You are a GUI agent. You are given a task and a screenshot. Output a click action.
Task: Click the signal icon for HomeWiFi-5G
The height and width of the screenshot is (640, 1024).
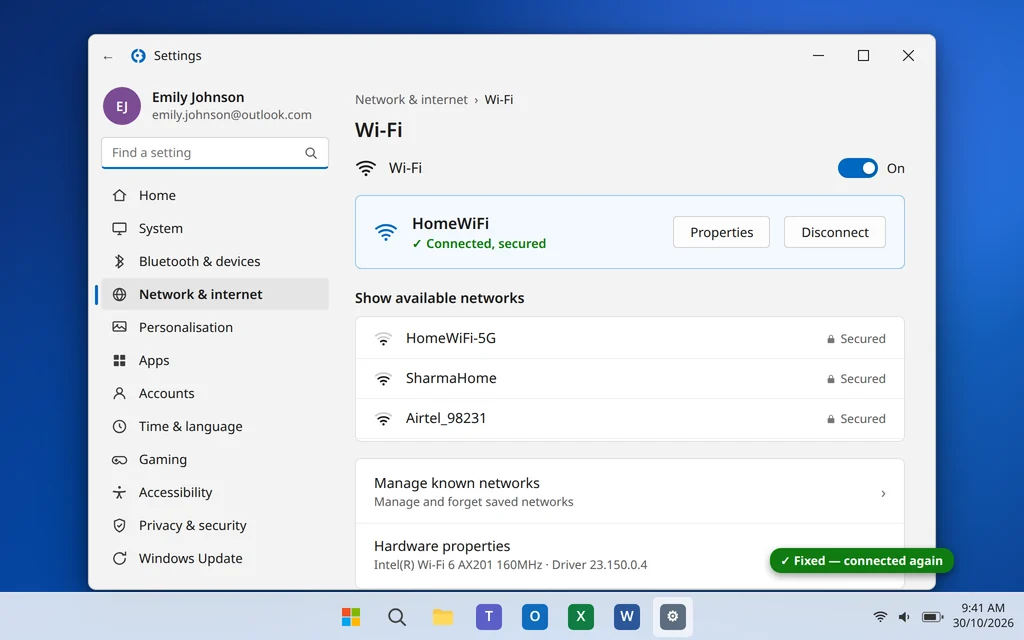(x=383, y=339)
